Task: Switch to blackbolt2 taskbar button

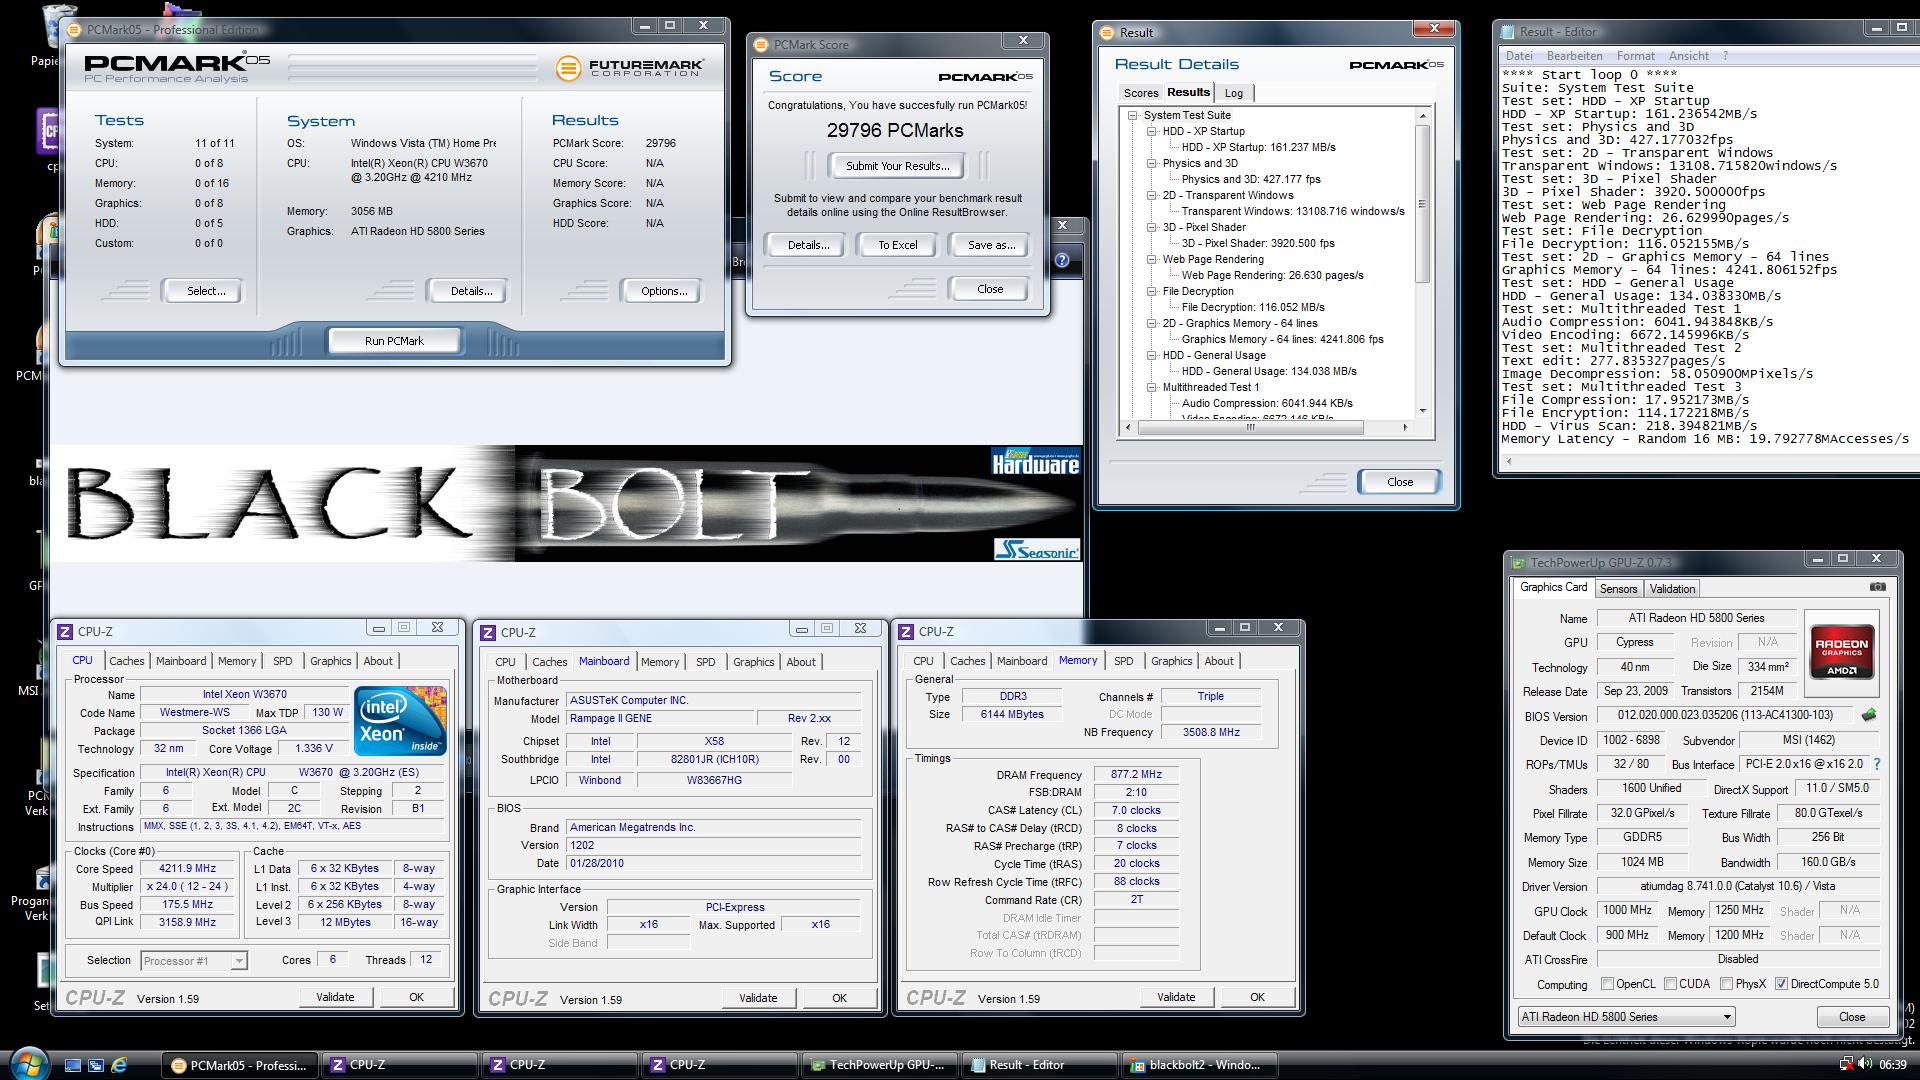Action: tap(1200, 1065)
